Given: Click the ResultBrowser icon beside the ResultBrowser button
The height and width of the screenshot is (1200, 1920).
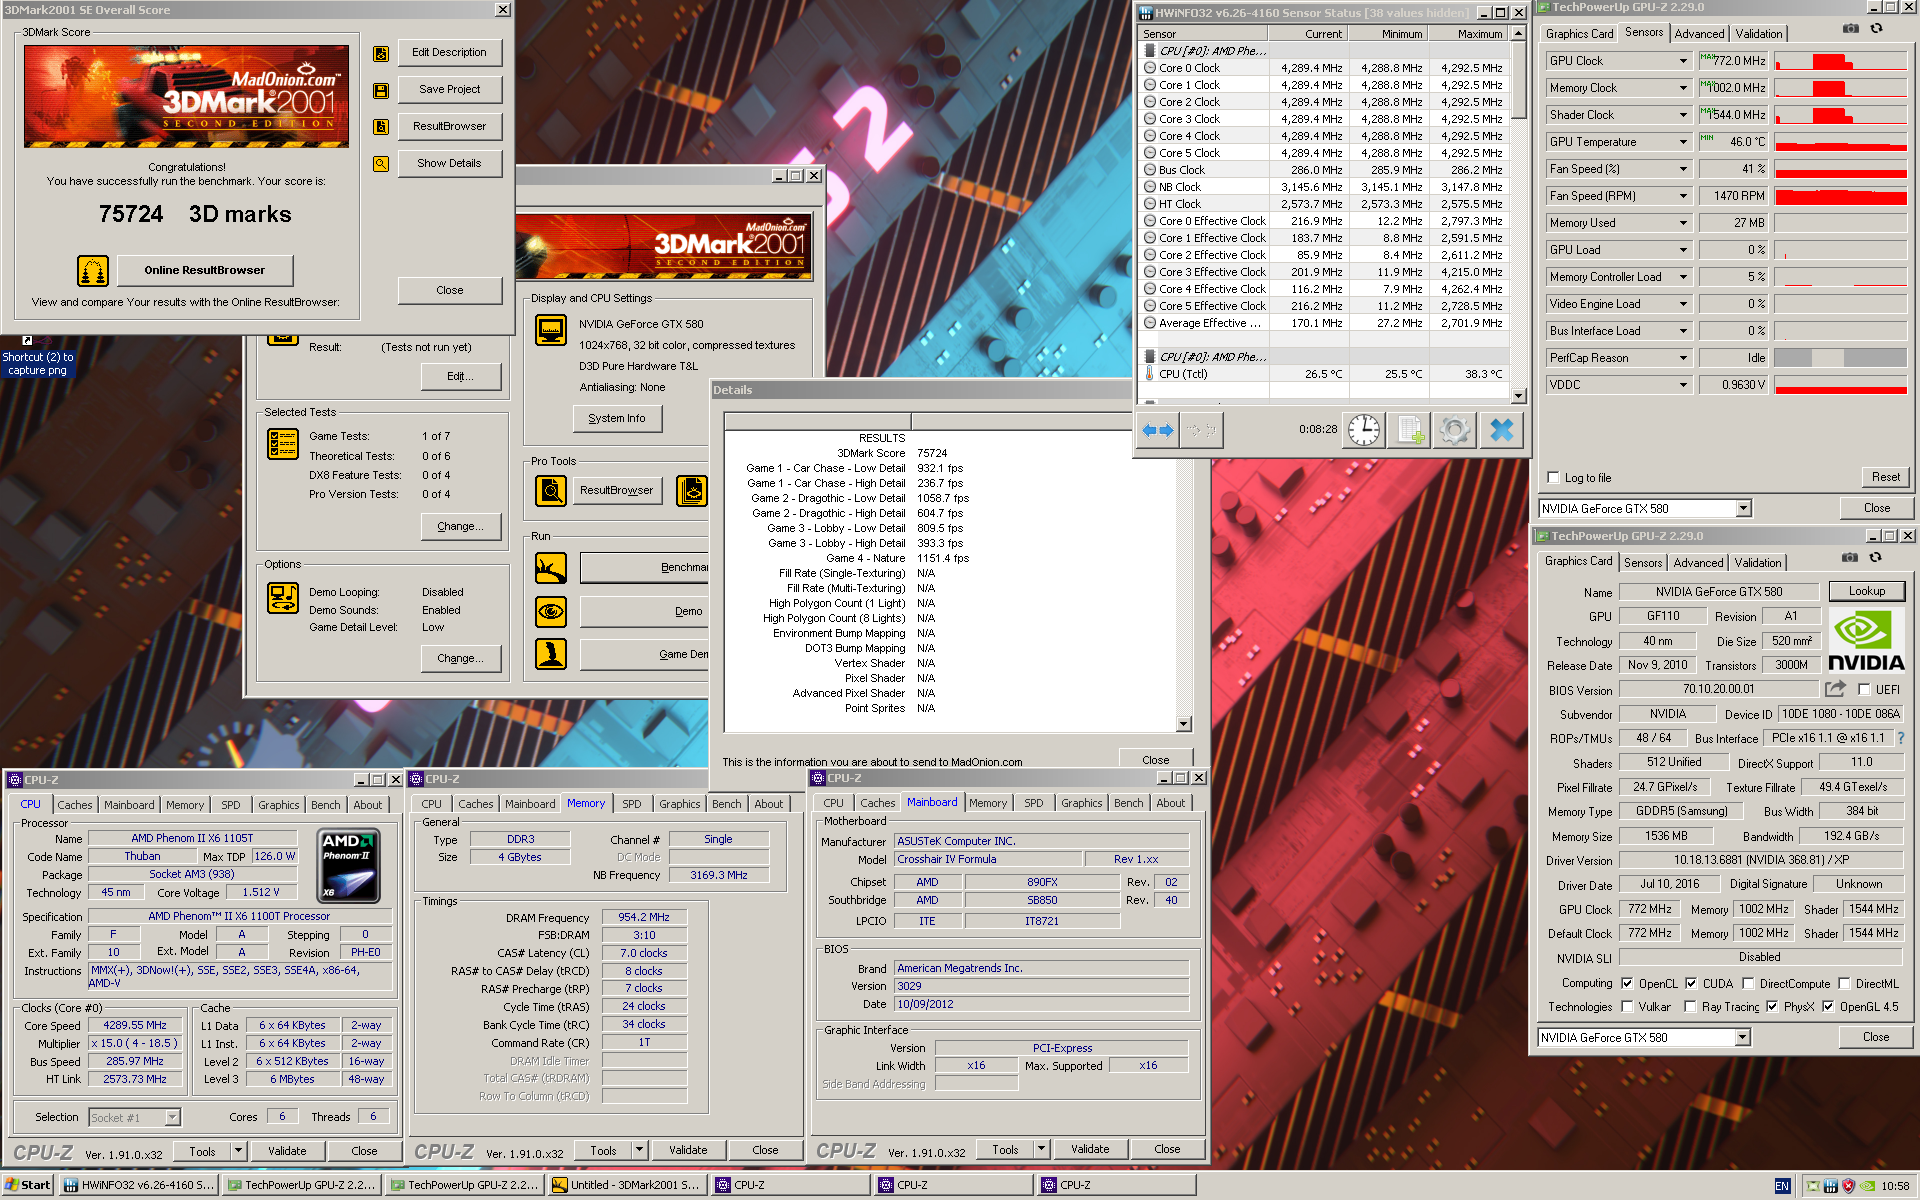Looking at the screenshot, I should (x=381, y=127).
